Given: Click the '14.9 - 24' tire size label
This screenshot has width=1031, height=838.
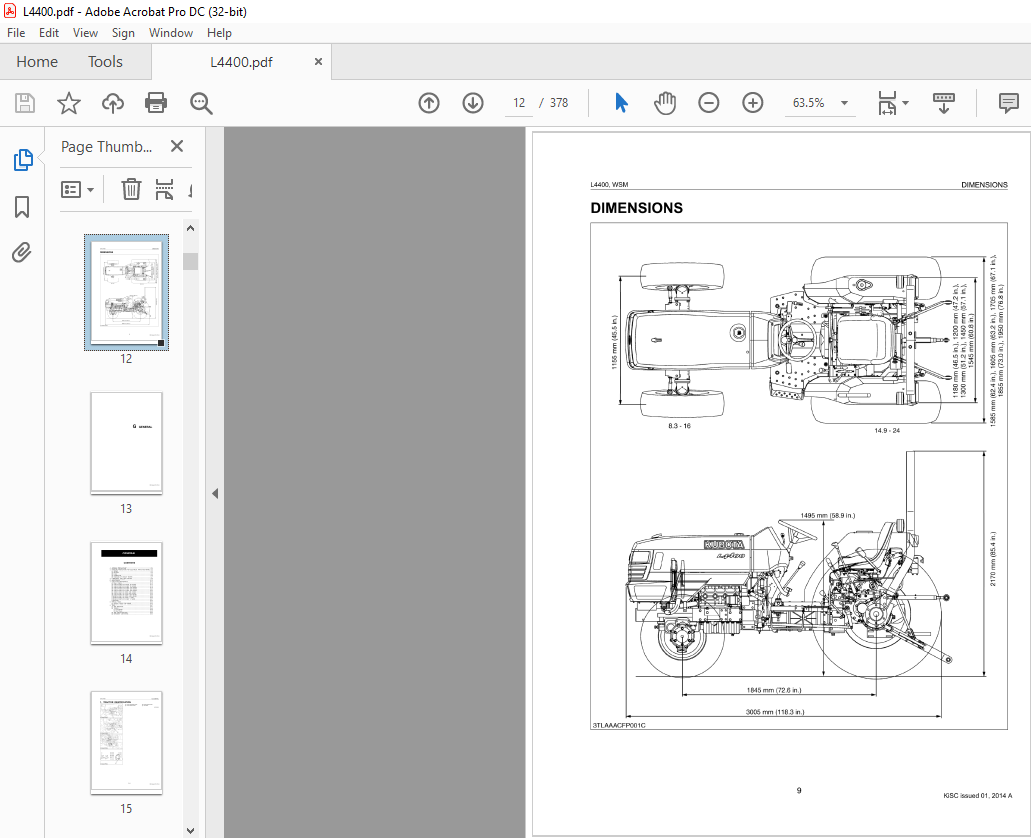Looking at the screenshot, I should 887,430.
